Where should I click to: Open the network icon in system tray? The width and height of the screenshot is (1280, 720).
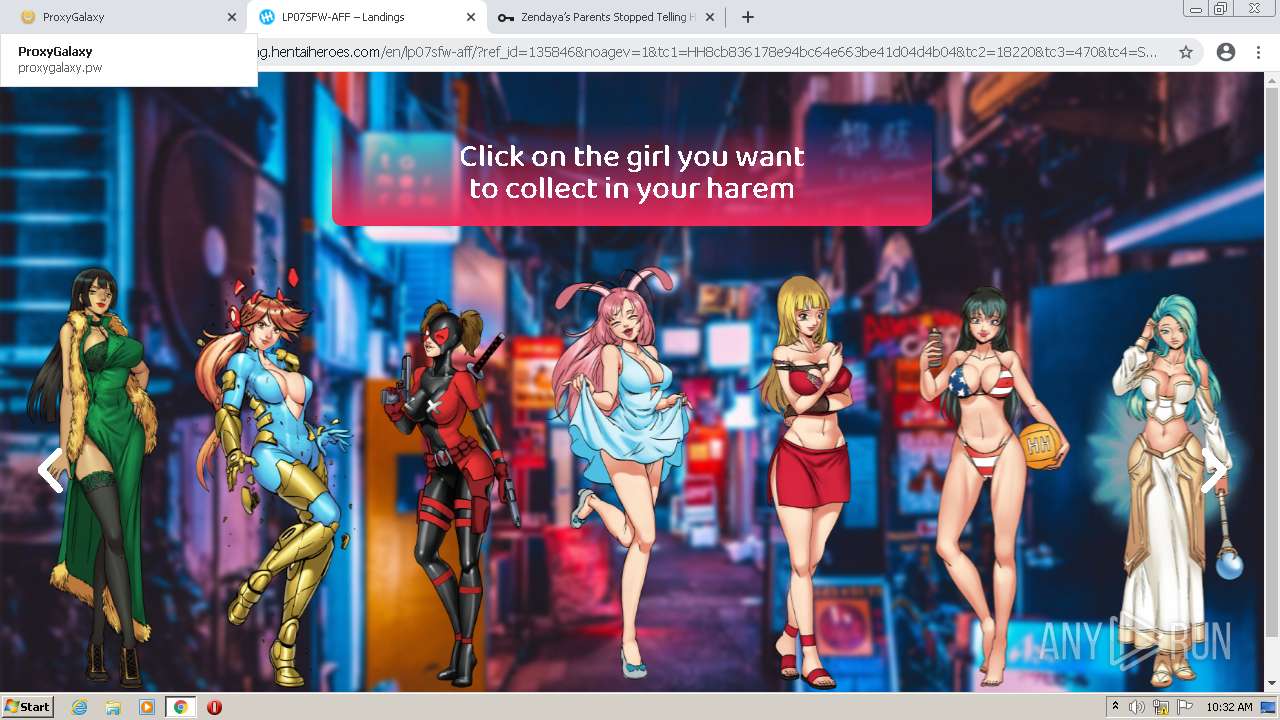click(x=1161, y=707)
